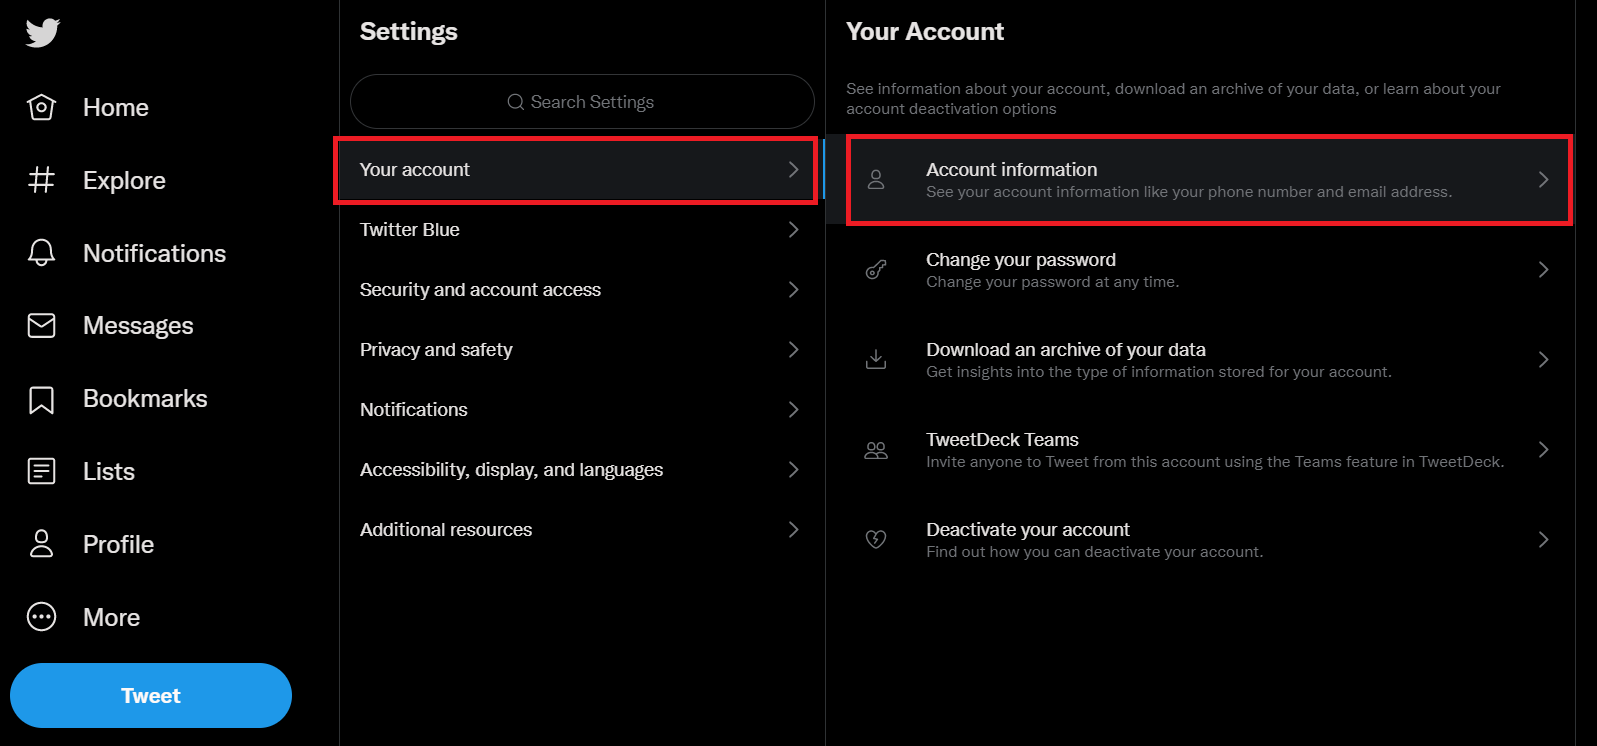The image size is (1597, 746).
Task: Click the Lists icon in sidebar
Action: click(41, 471)
